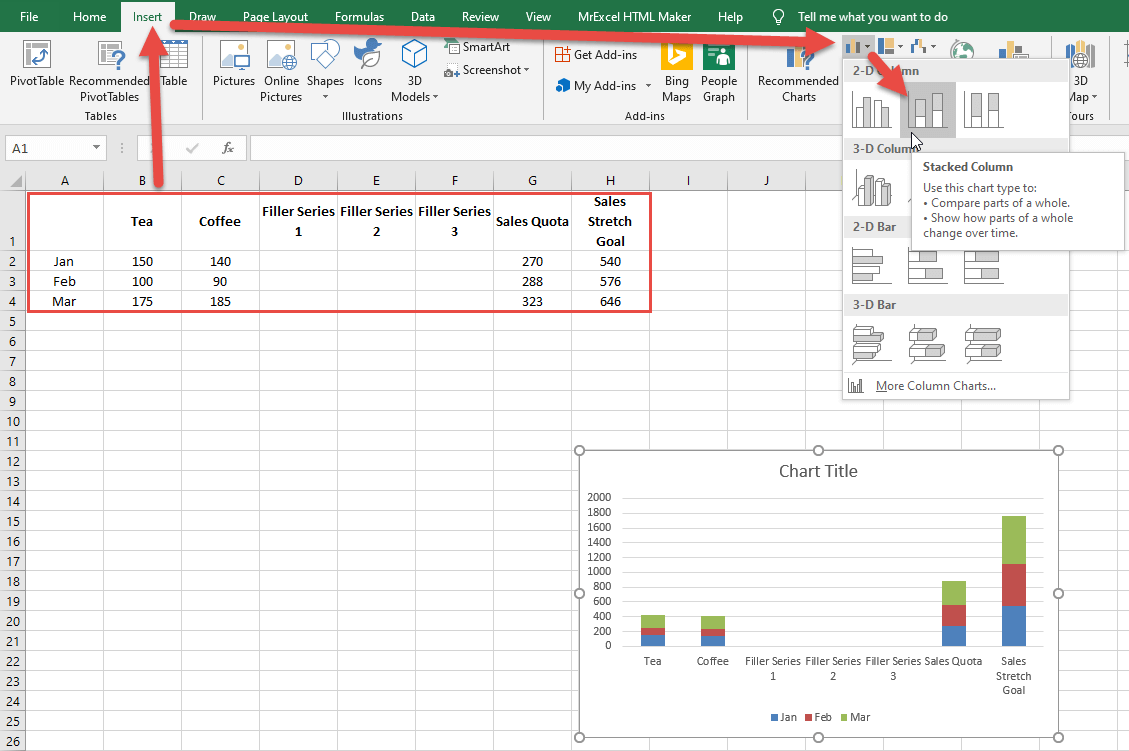Select the 3-D 100% Stacked Bar chart
Image resolution: width=1129 pixels, height=751 pixels.
tap(983, 343)
